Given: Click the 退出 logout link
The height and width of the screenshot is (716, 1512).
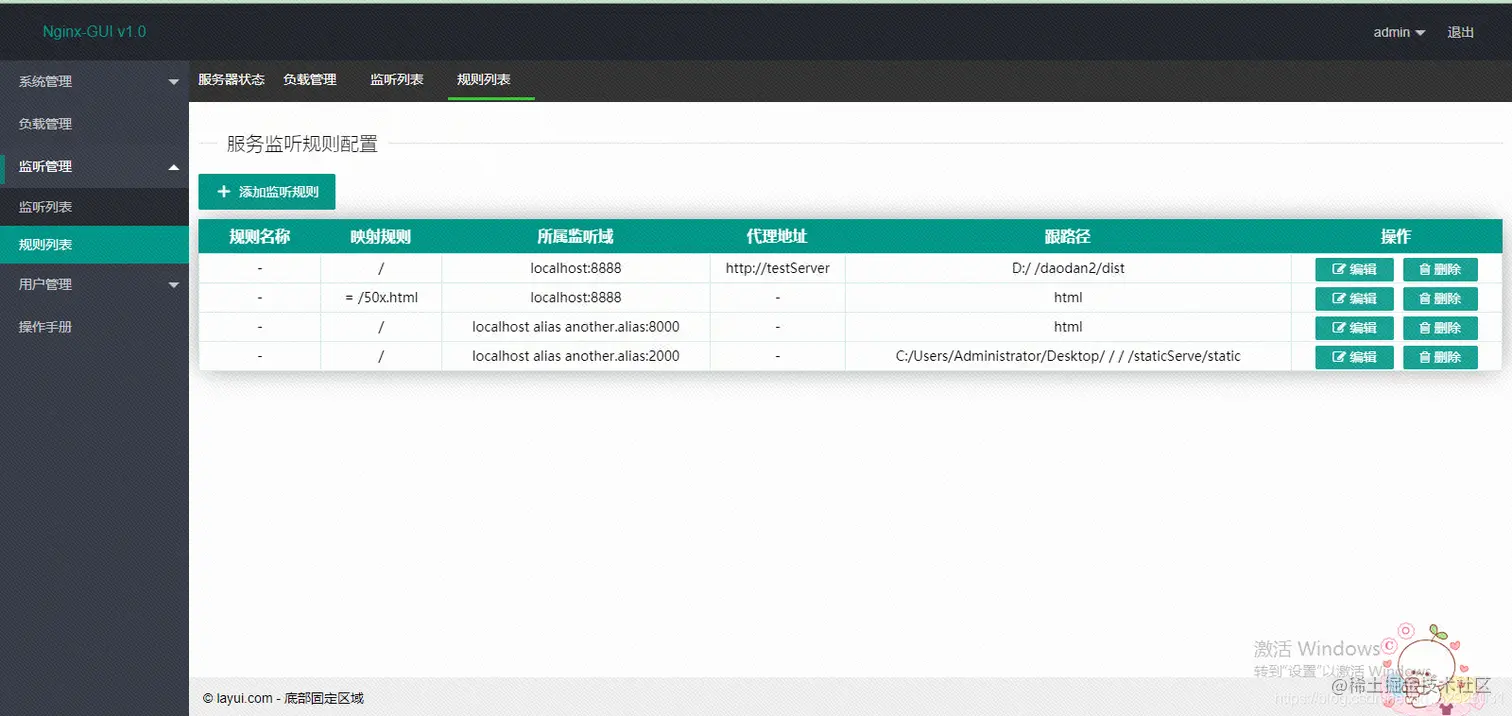Looking at the screenshot, I should click(1461, 32).
